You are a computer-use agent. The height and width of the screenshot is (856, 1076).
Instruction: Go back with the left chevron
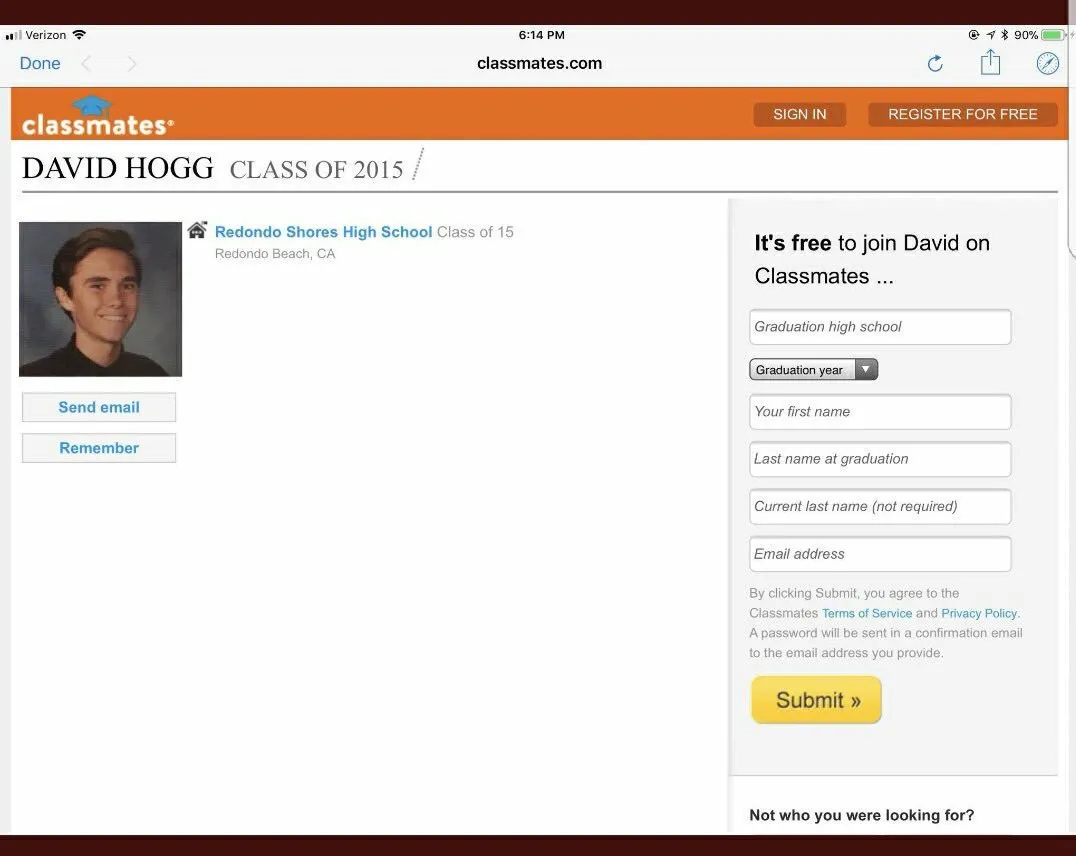coord(86,64)
